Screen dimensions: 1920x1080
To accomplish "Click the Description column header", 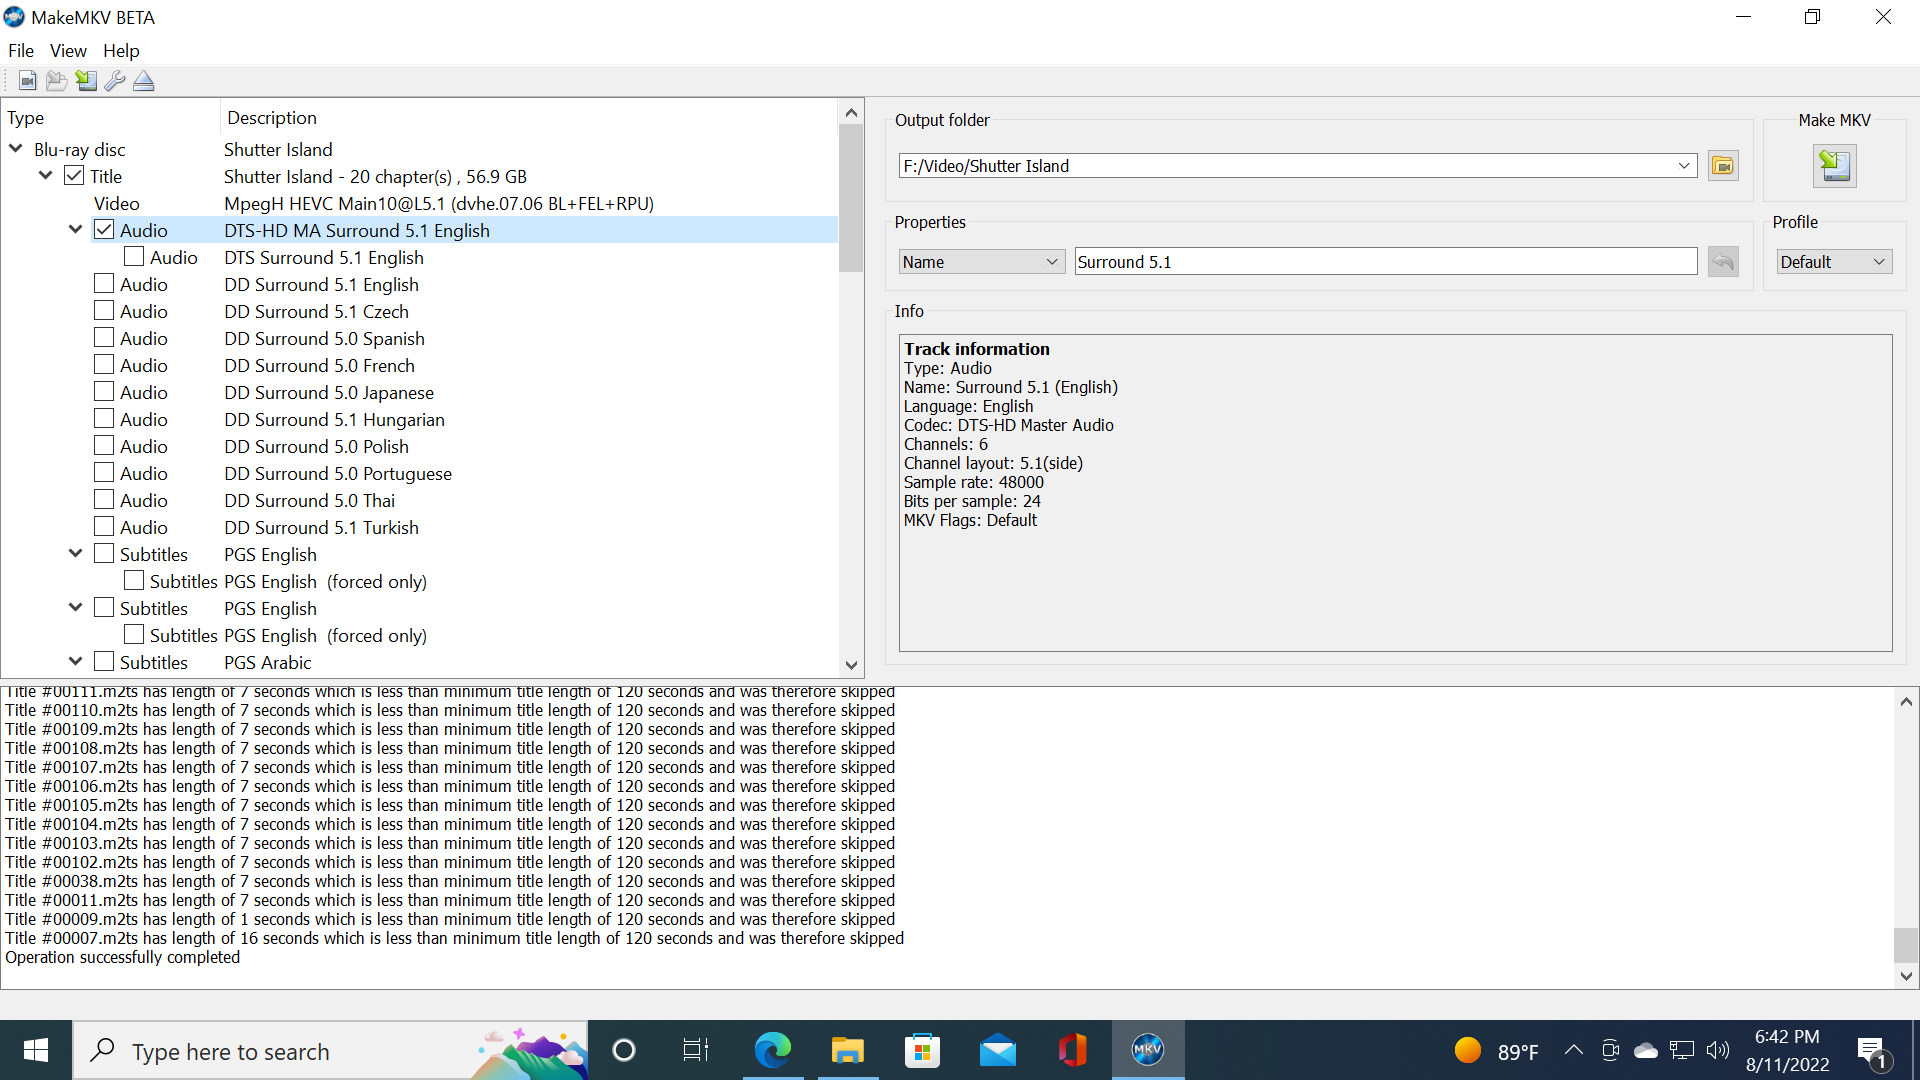I will pos(272,118).
